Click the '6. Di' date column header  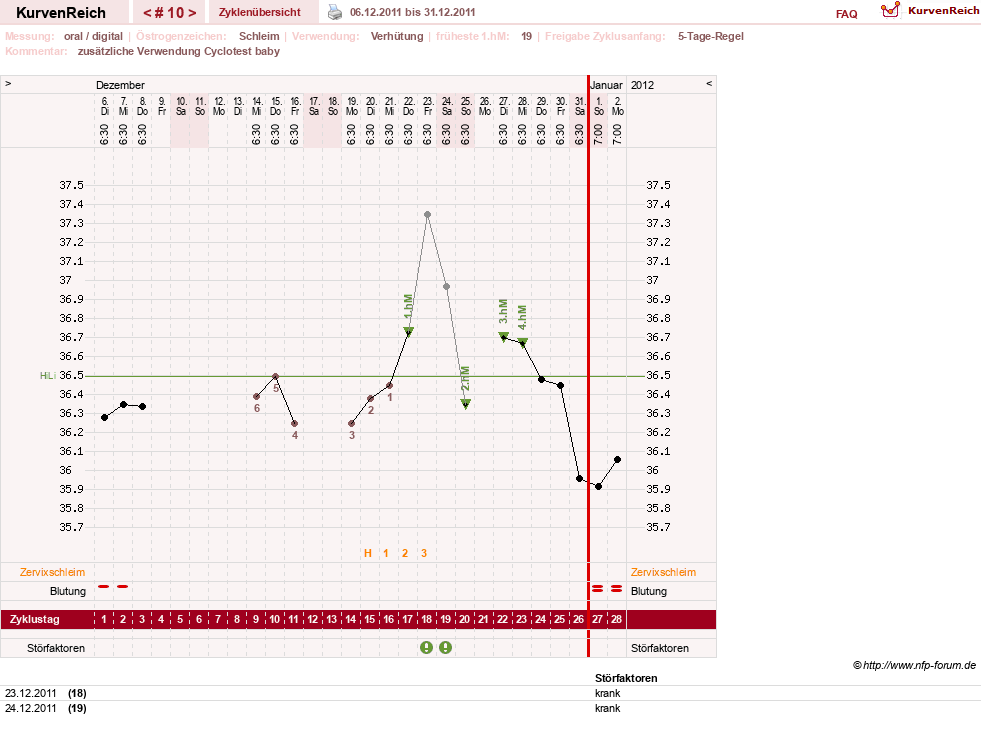click(104, 106)
